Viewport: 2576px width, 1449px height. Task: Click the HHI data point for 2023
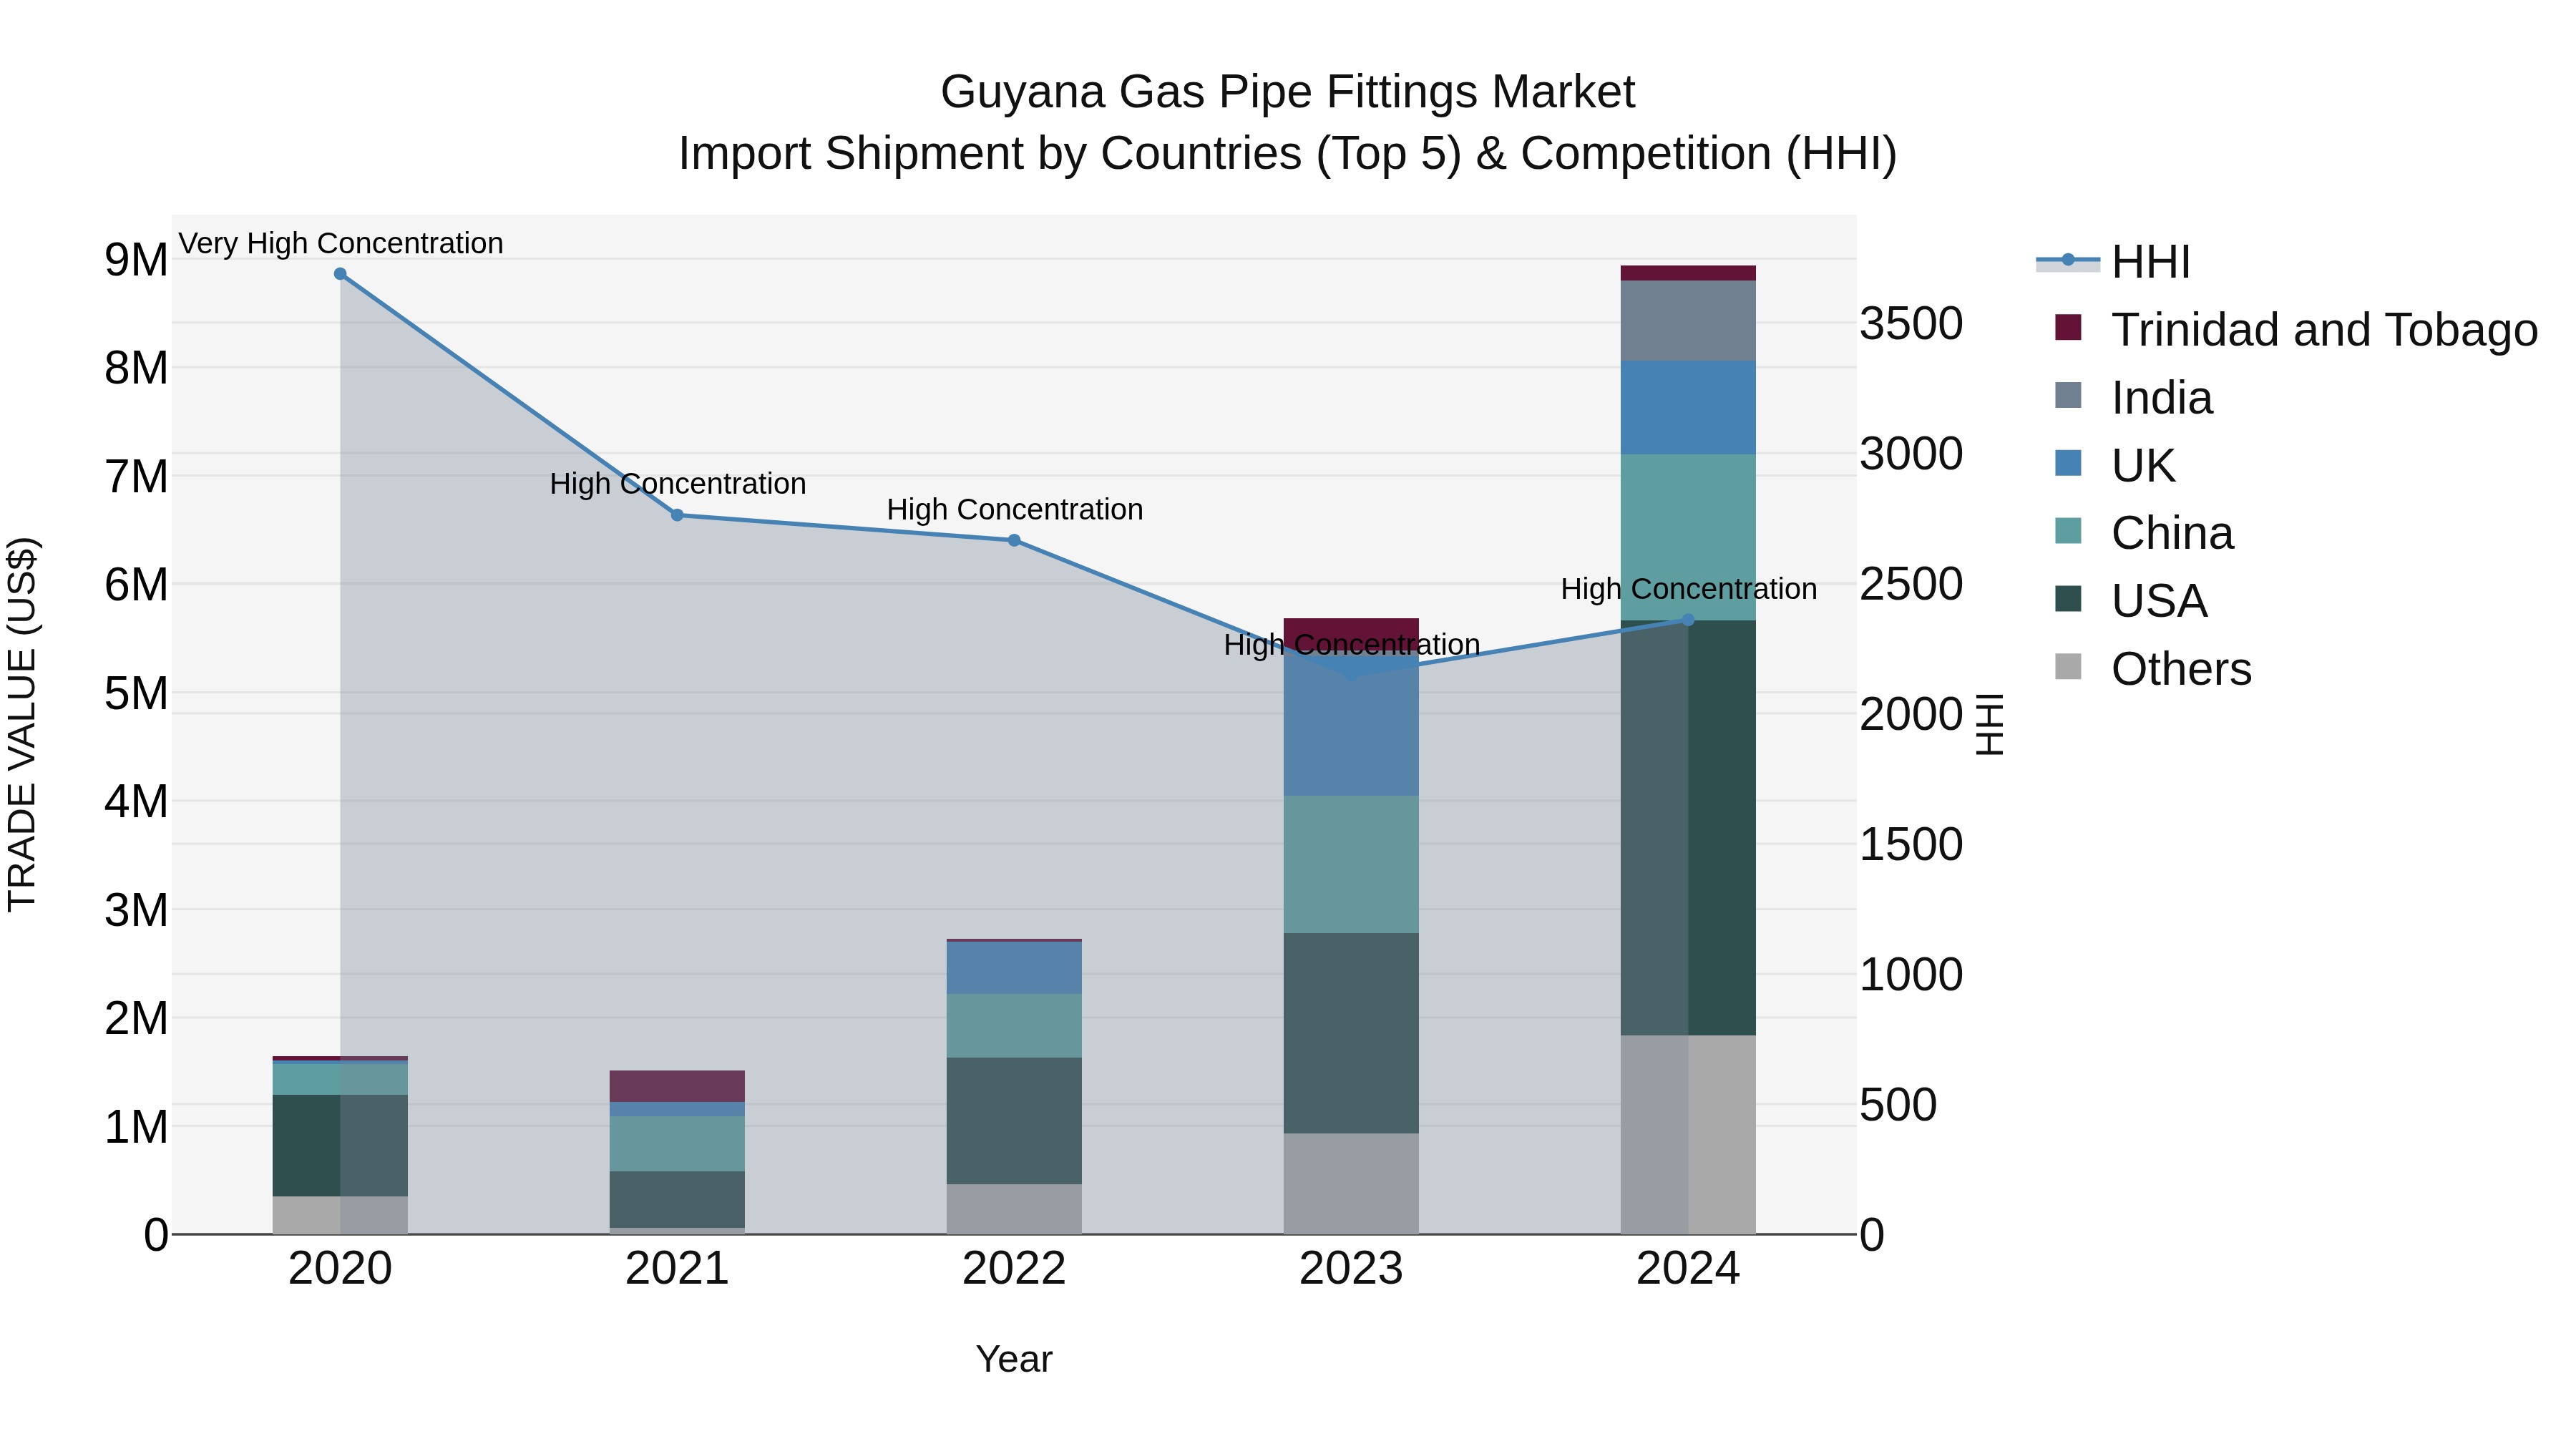click(x=1351, y=675)
